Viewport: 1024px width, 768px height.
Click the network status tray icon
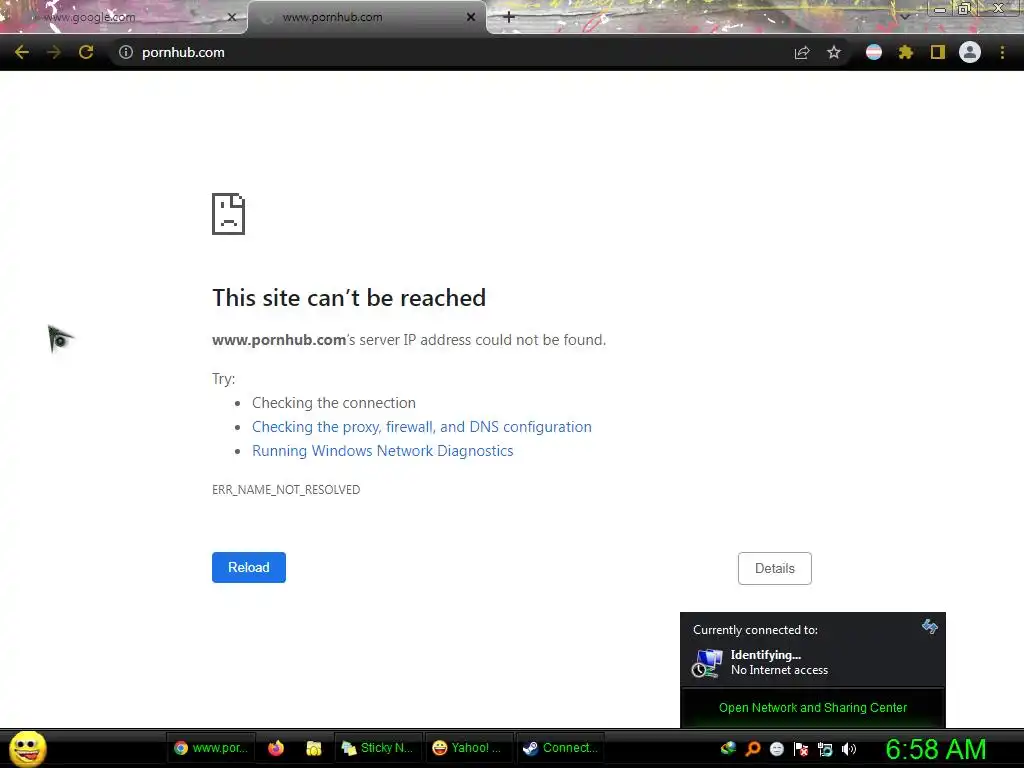click(x=825, y=748)
